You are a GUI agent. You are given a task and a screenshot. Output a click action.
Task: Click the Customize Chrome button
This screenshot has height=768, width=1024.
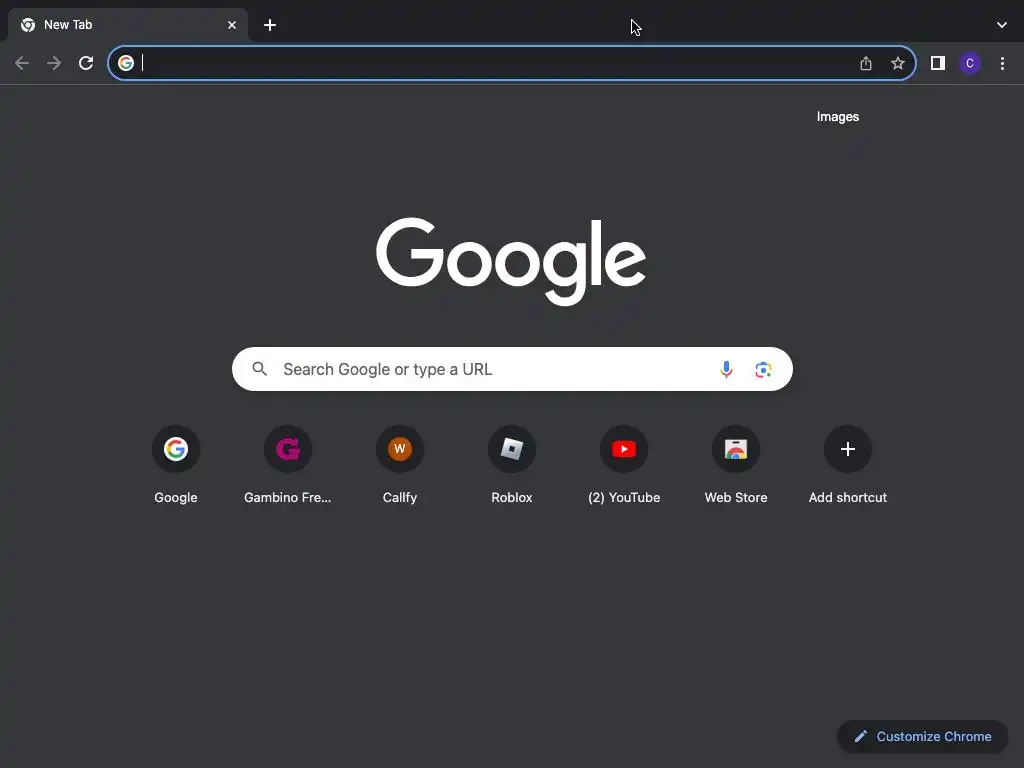point(922,737)
